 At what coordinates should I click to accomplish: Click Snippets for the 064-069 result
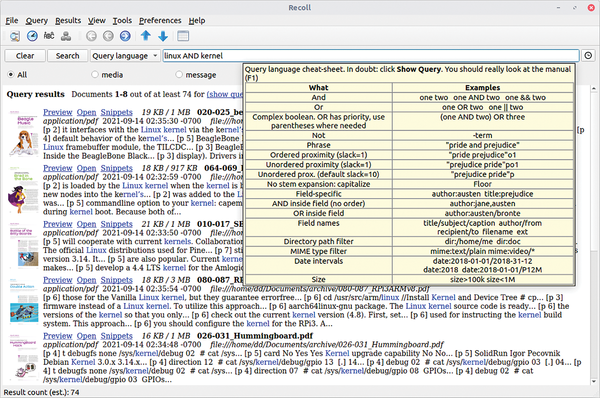point(117,168)
